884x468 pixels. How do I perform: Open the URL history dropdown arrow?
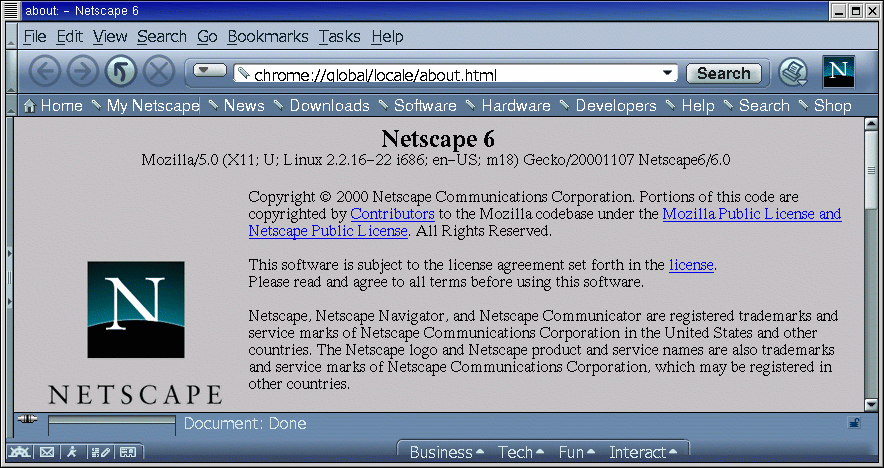coord(668,73)
